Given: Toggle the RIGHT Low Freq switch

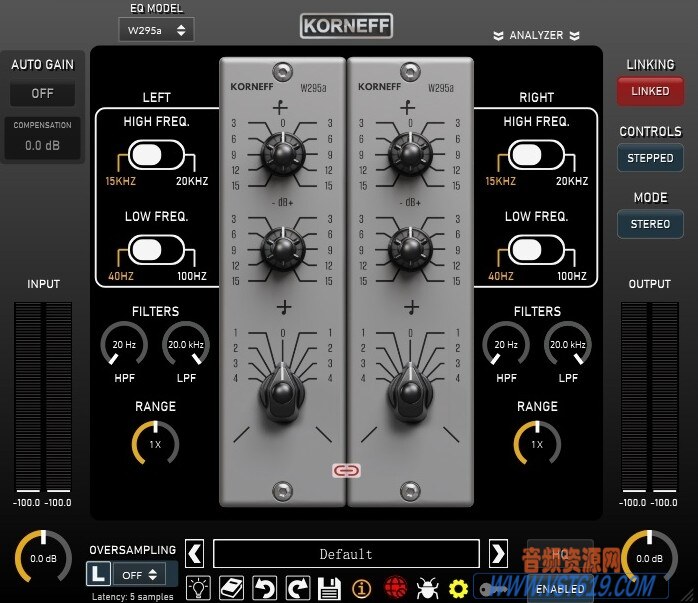Looking at the screenshot, I should (x=536, y=250).
